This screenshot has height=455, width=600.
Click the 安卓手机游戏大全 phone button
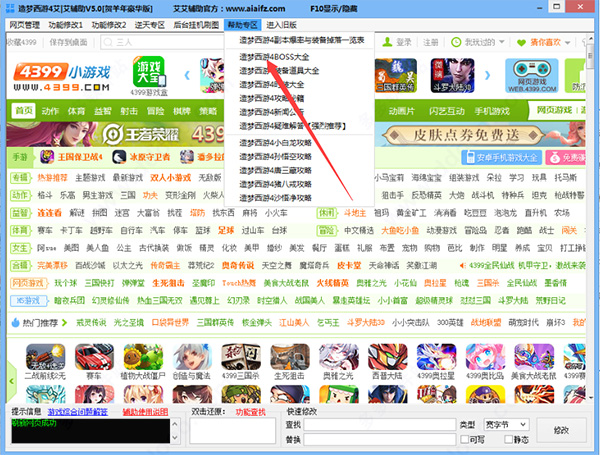(x=501, y=158)
